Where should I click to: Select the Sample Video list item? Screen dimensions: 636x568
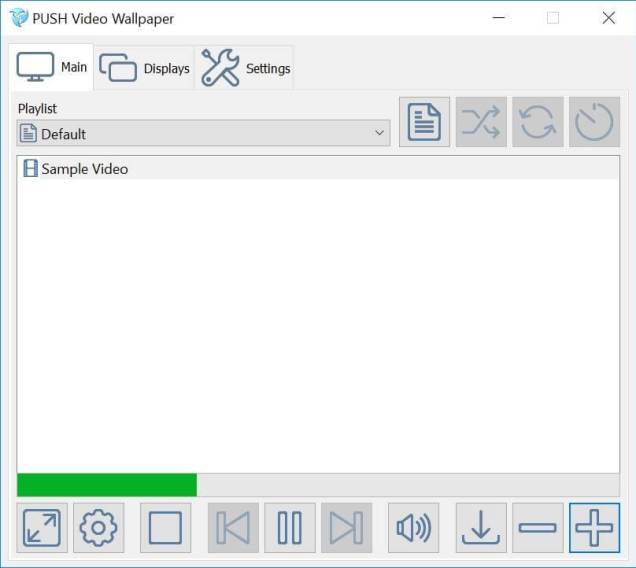318,169
